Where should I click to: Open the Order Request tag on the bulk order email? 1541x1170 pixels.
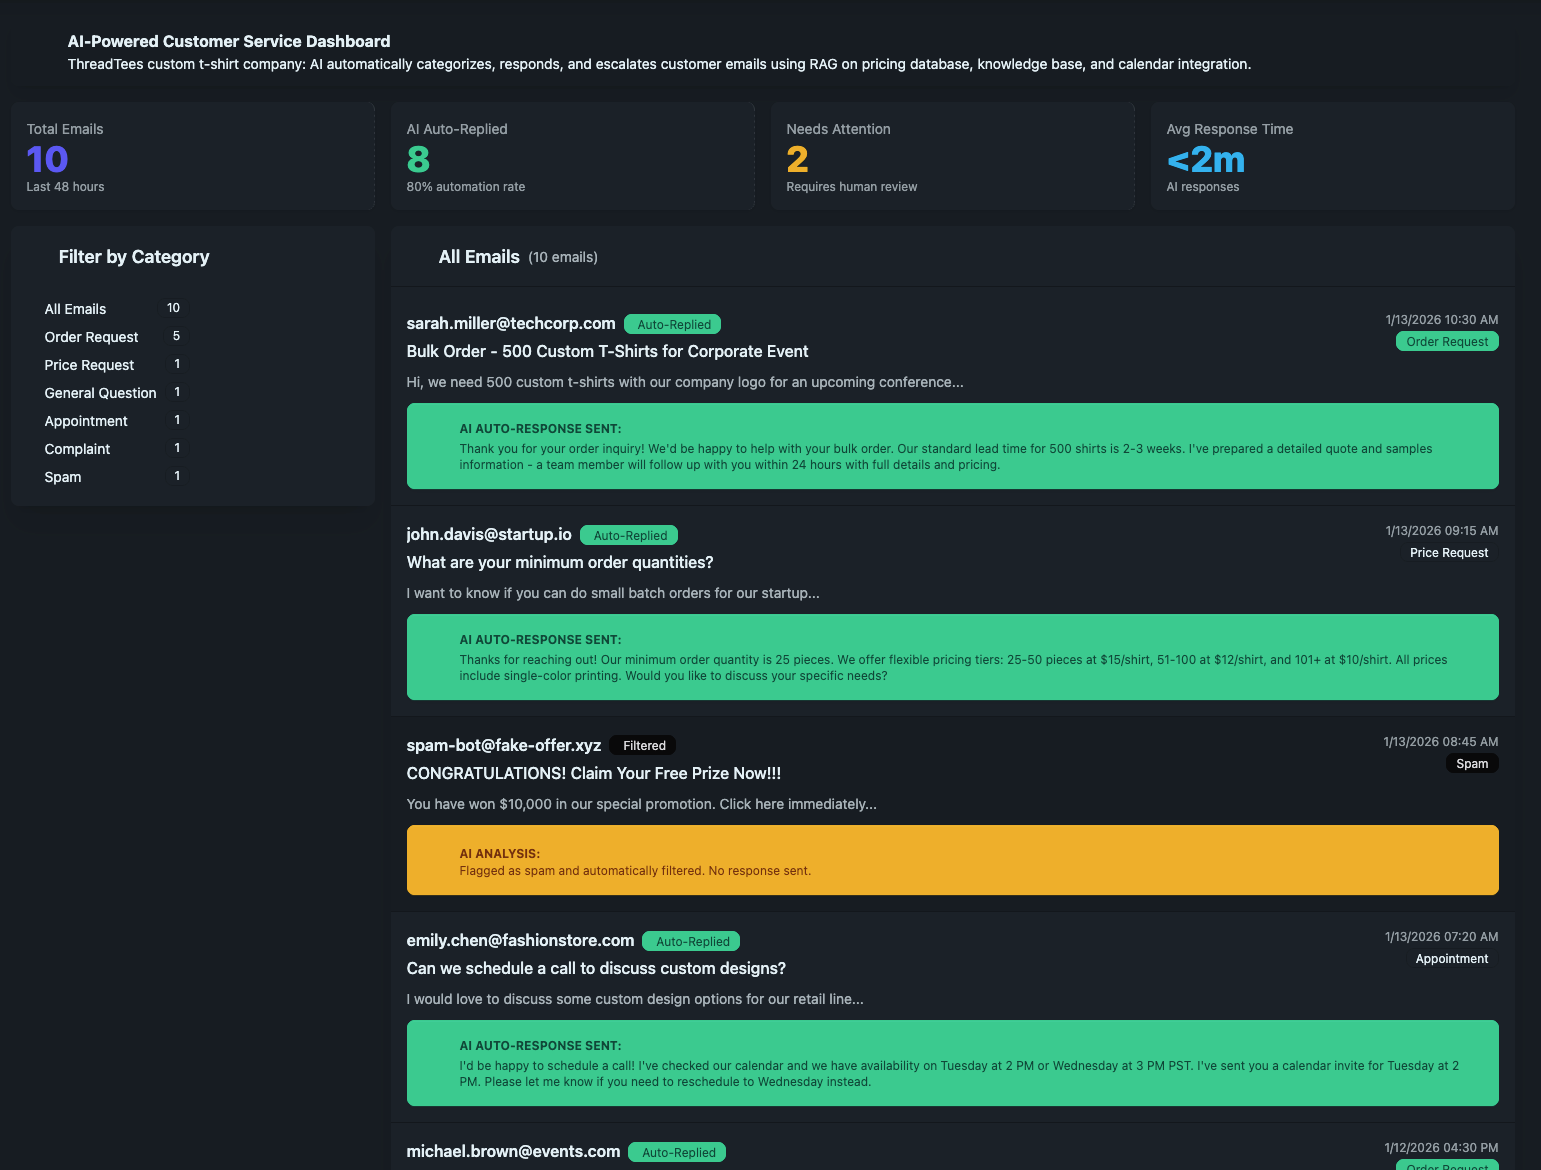tap(1446, 341)
